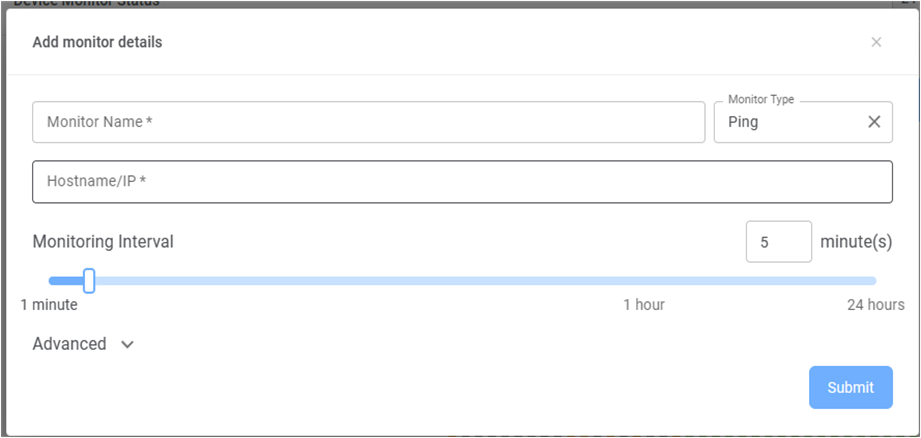This screenshot has height=438, width=921.
Task: Open the Monitor Type dropdown showing Ping
Action: pyautogui.click(x=785, y=123)
